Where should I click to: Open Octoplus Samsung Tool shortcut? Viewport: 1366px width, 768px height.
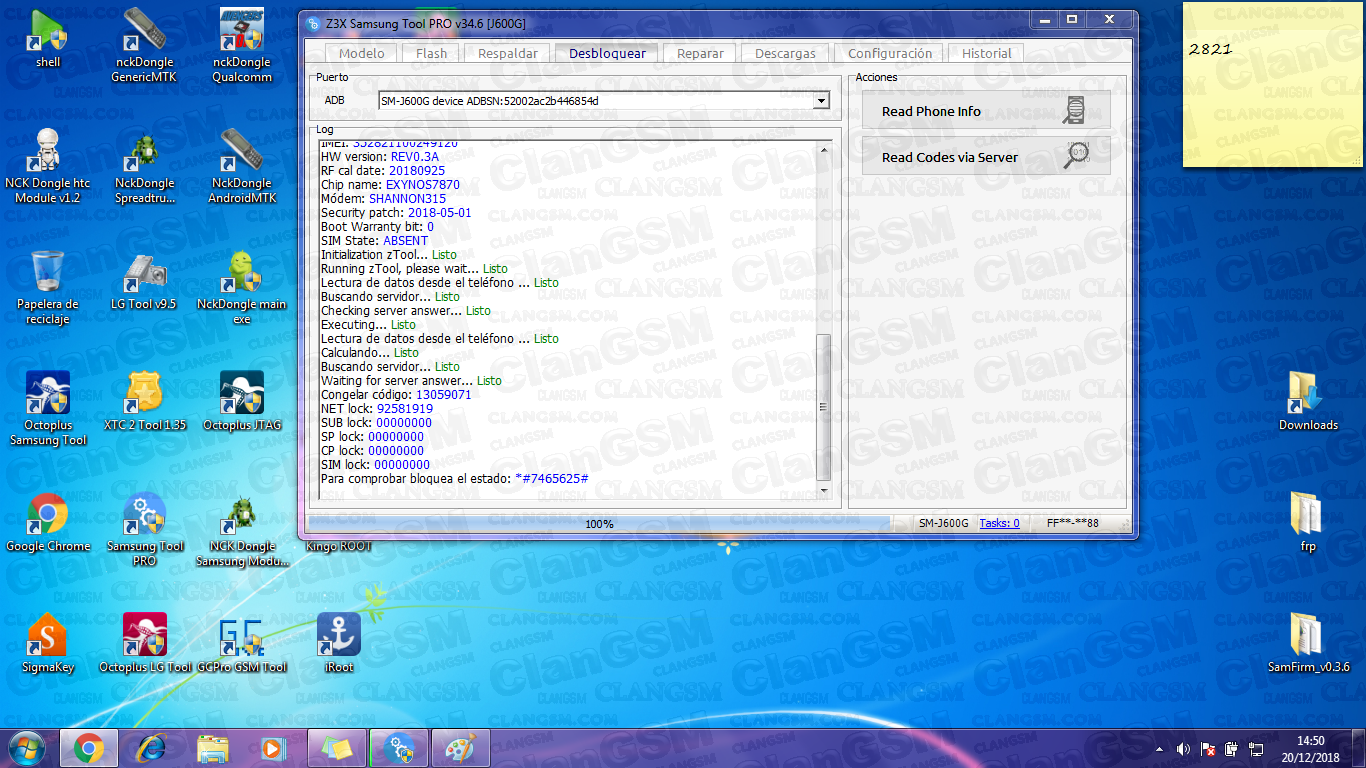pyautogui.click(x=48, y=409)
